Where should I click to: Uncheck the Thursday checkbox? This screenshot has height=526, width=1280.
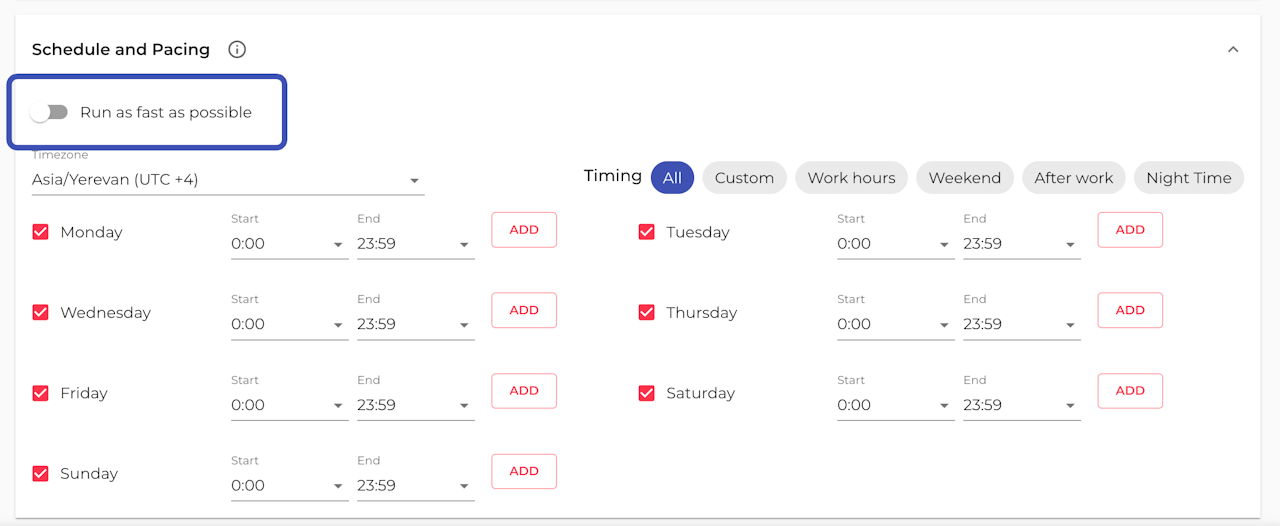click(647, 313)
